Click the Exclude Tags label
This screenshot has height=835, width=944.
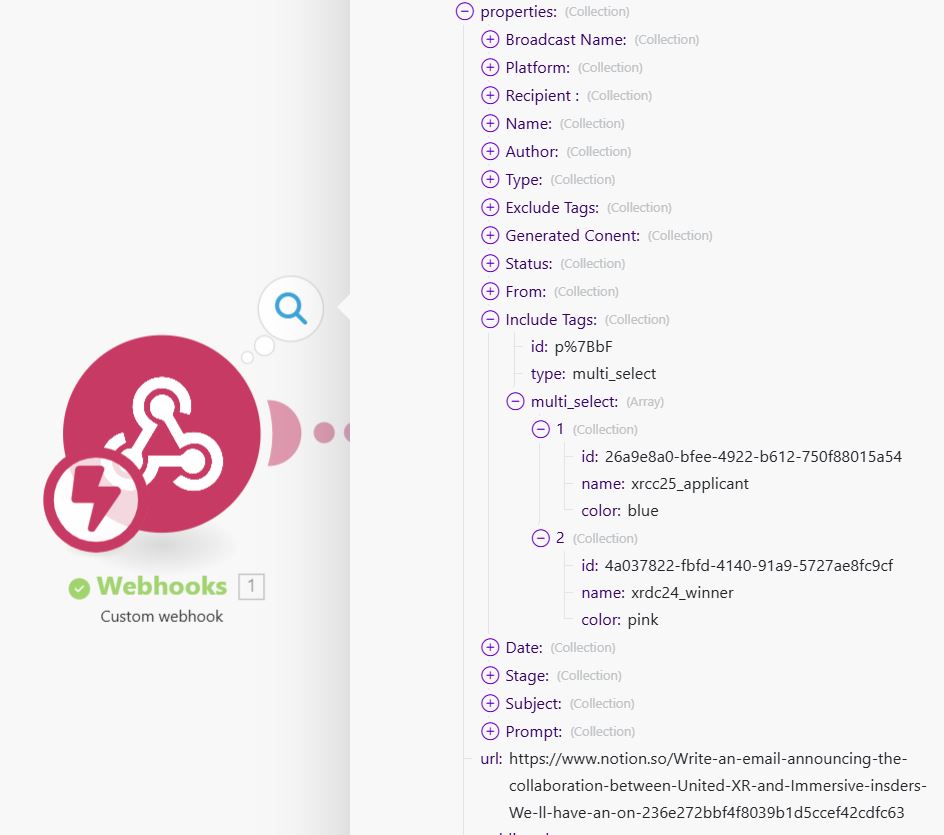552,208
